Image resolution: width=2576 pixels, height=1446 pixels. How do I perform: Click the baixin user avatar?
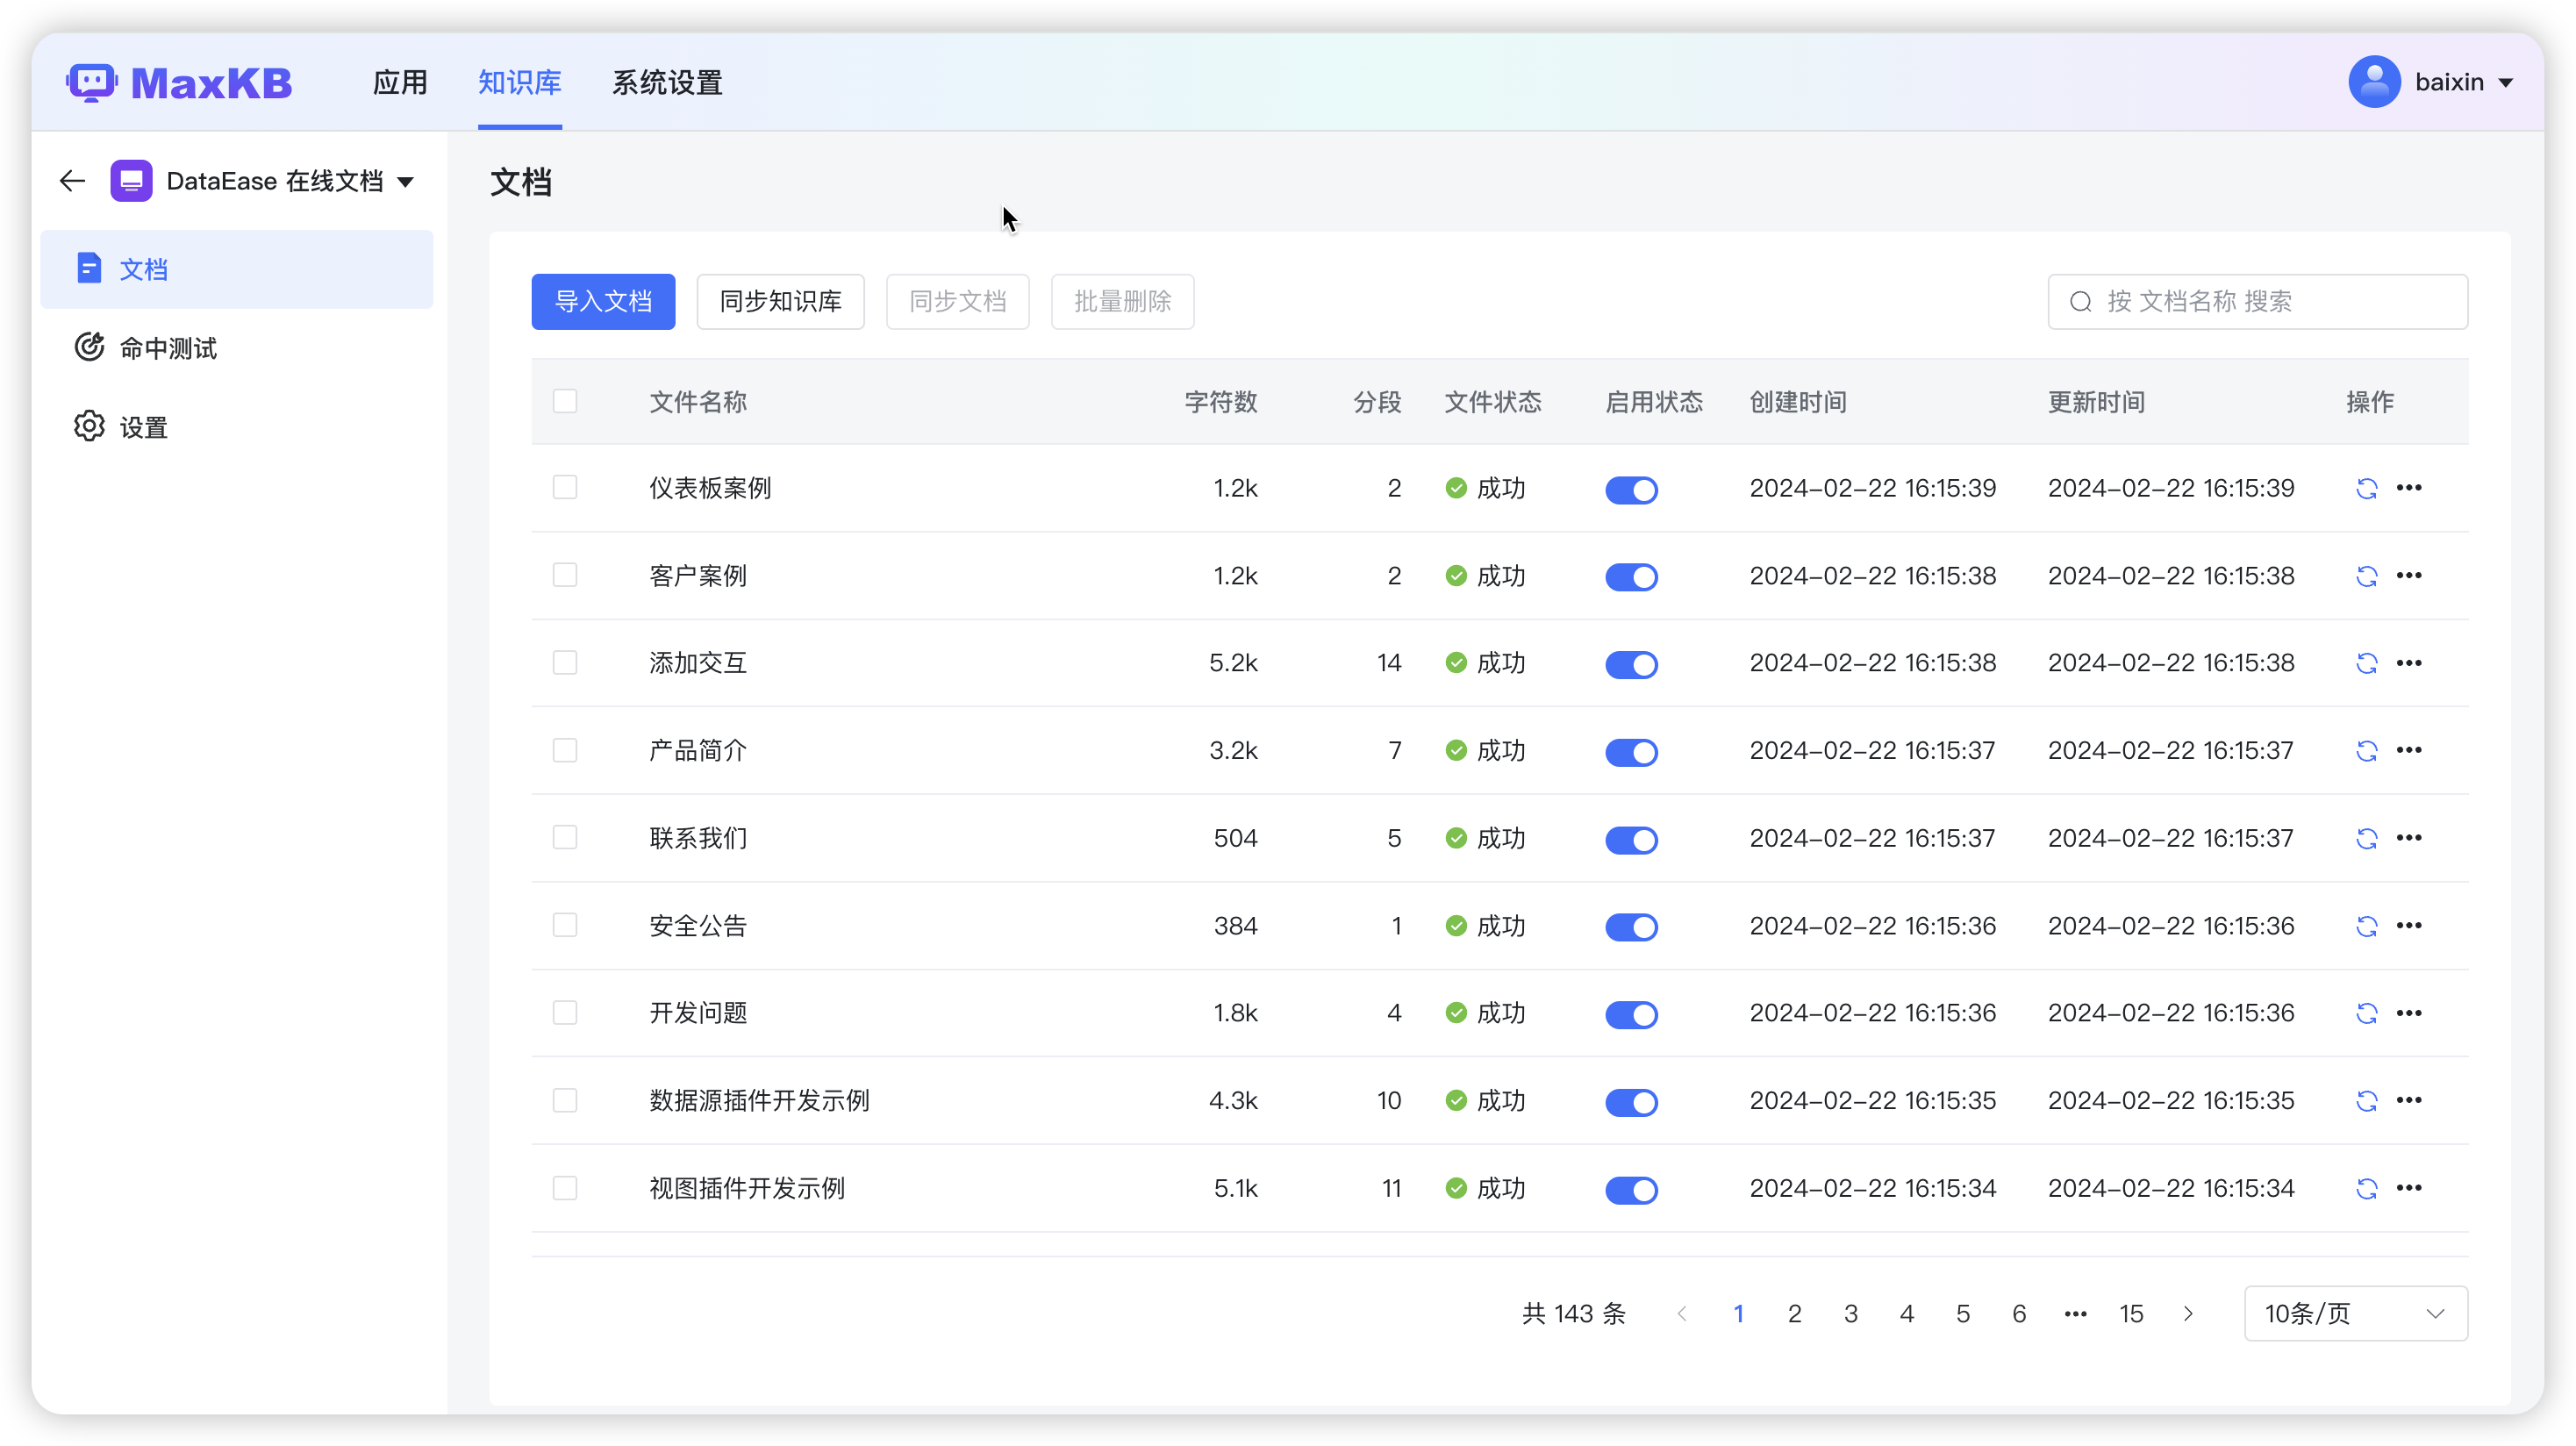[x=2374, y=82]
